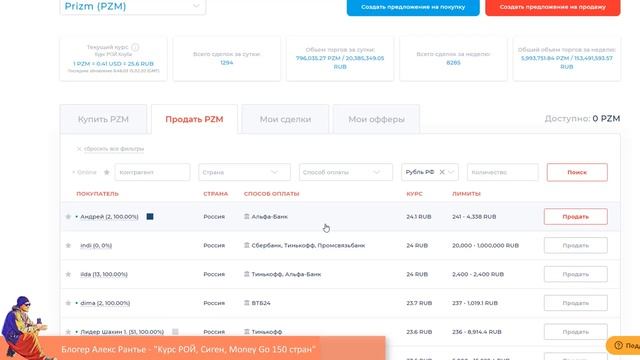Screen dimensions: 640x360
Task: Click Продать button for indi offer
Action: click(576, 246)
